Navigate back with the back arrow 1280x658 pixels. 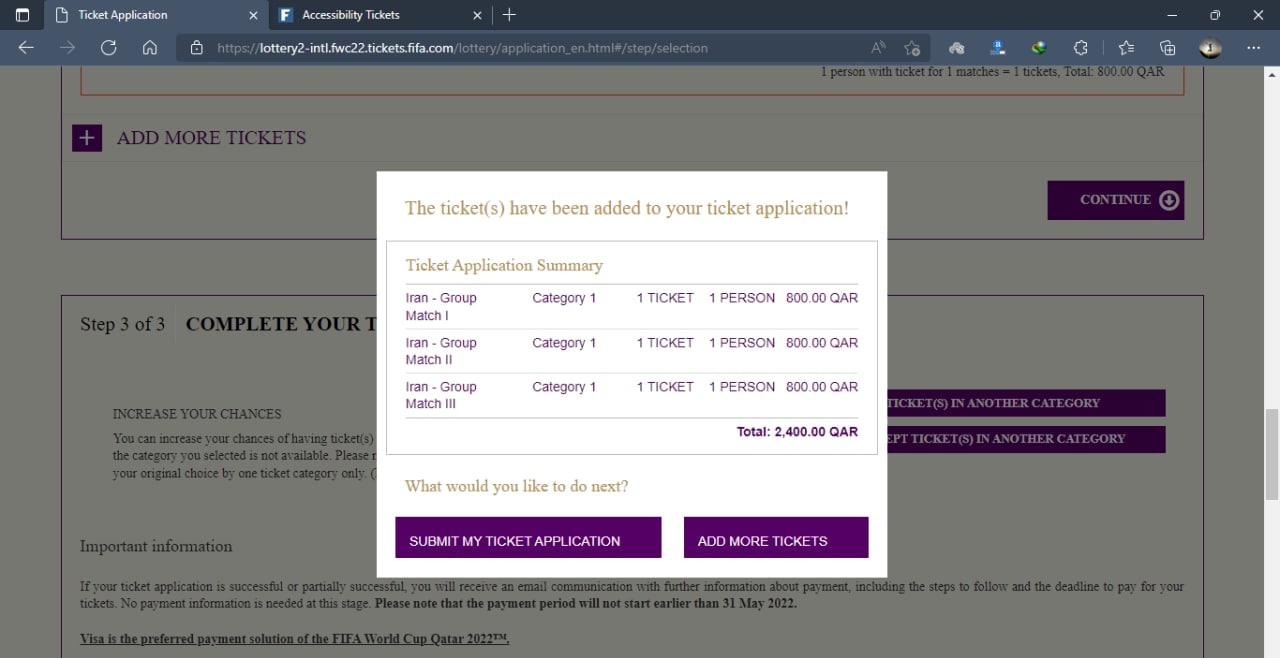(x=26, y=47)
